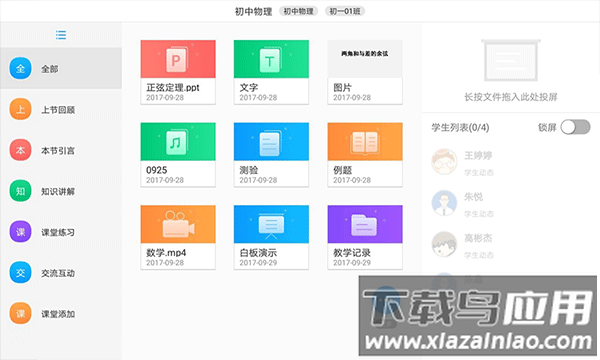Open the 图片 image thumbnail

(365, 59)
